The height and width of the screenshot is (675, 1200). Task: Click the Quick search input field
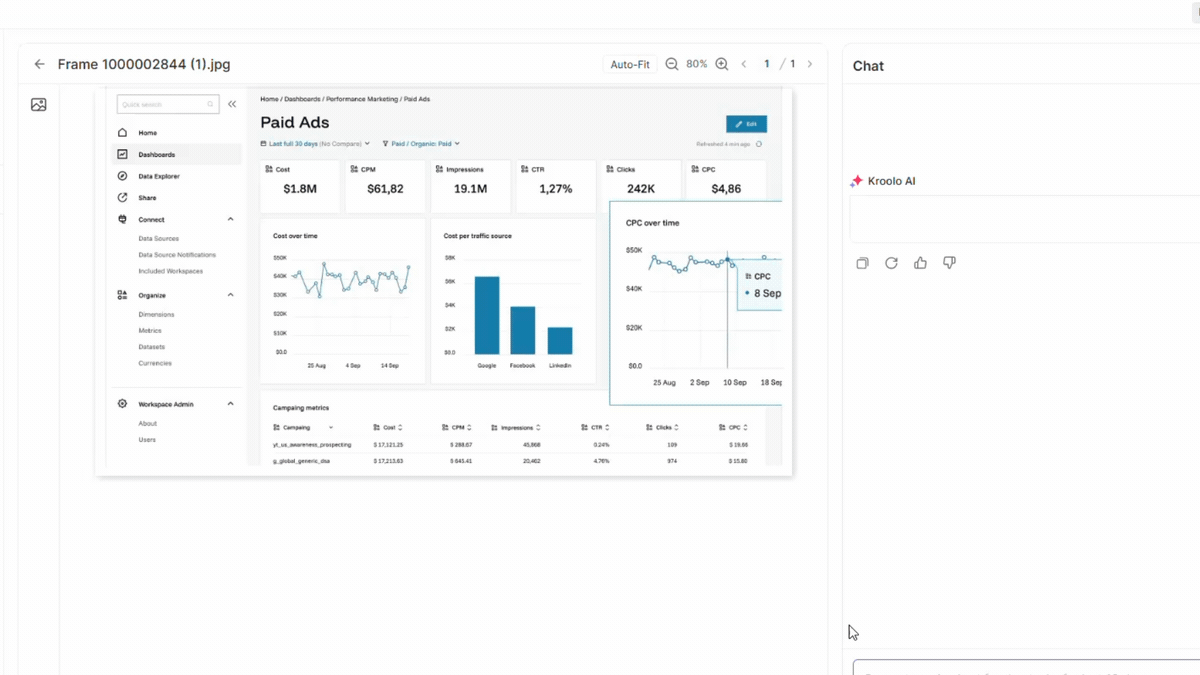click(x=162, y=104)
